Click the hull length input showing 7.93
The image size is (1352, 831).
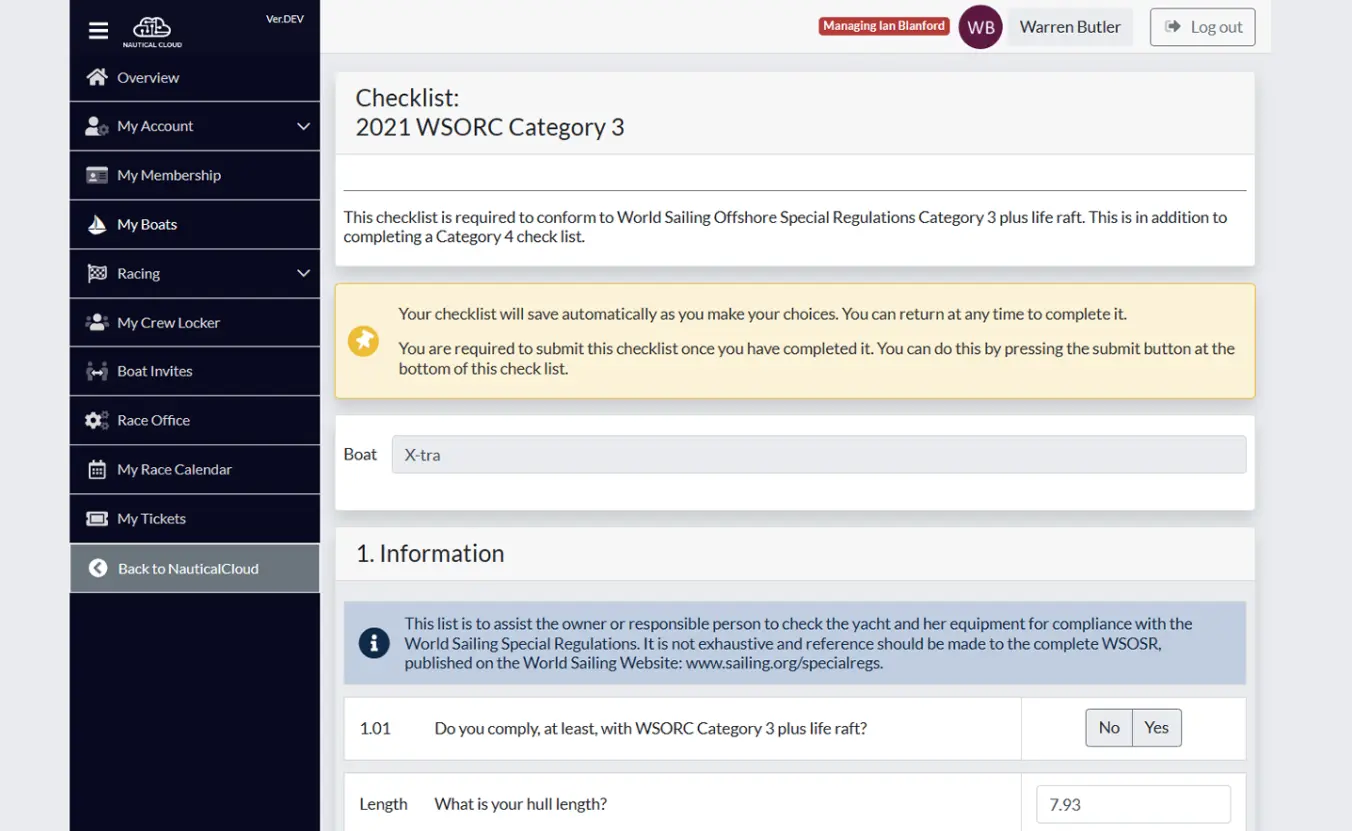point(1133,803)
